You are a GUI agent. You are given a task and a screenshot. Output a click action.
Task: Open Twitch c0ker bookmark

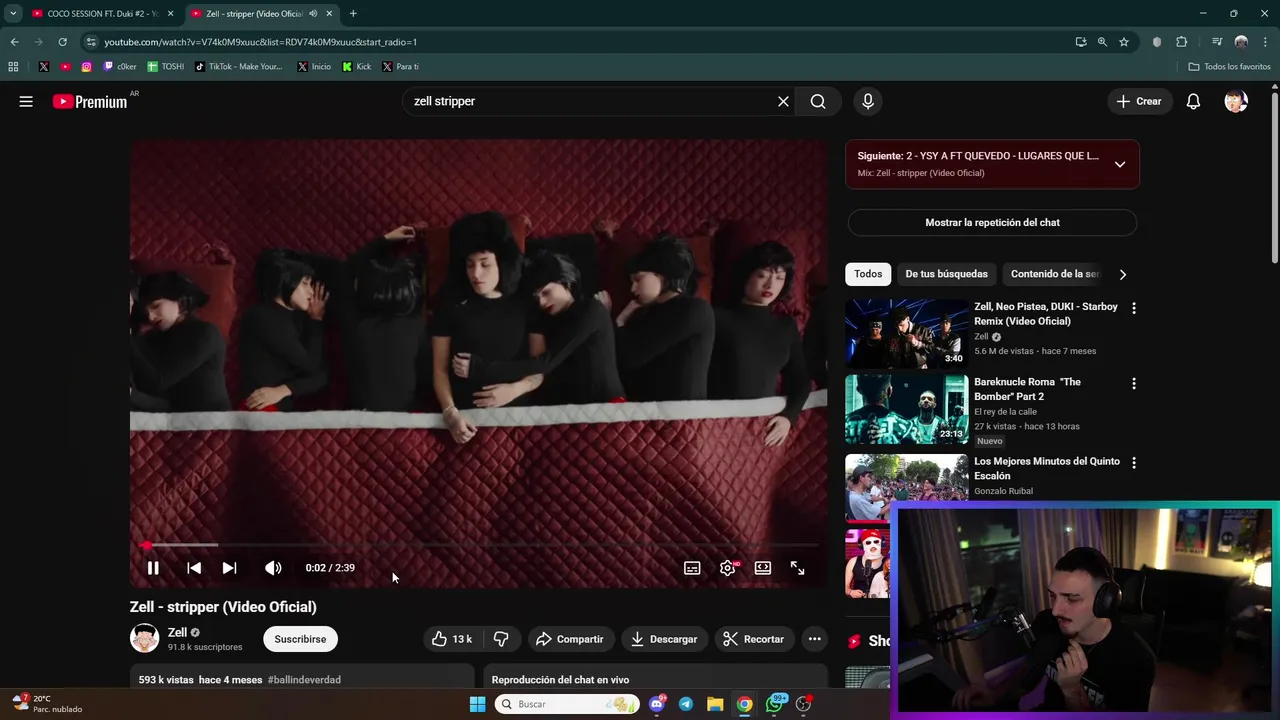[x=120, y=67]
